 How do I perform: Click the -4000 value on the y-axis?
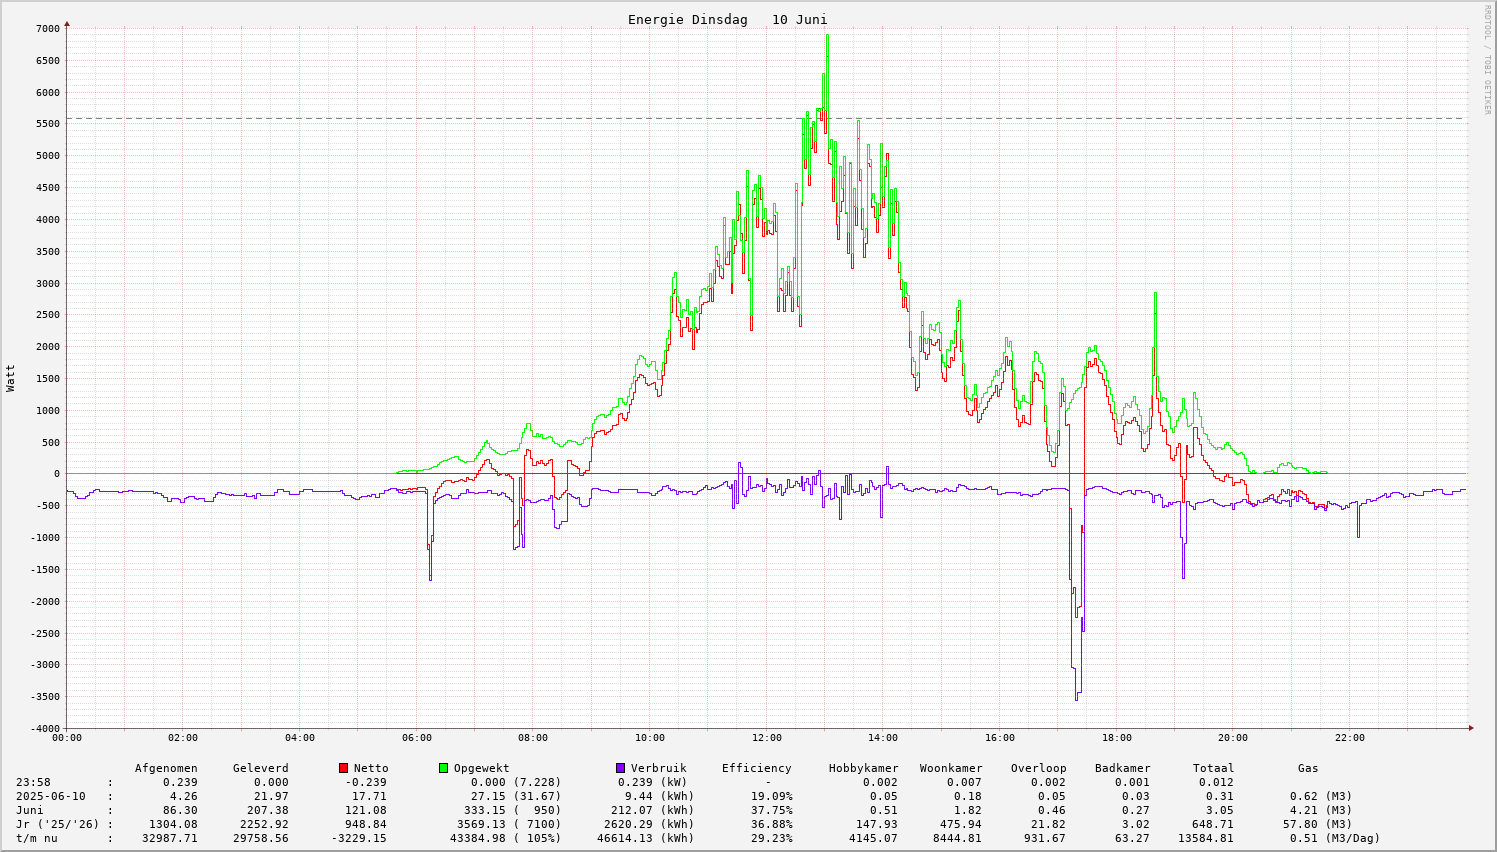tap(44, 728)
